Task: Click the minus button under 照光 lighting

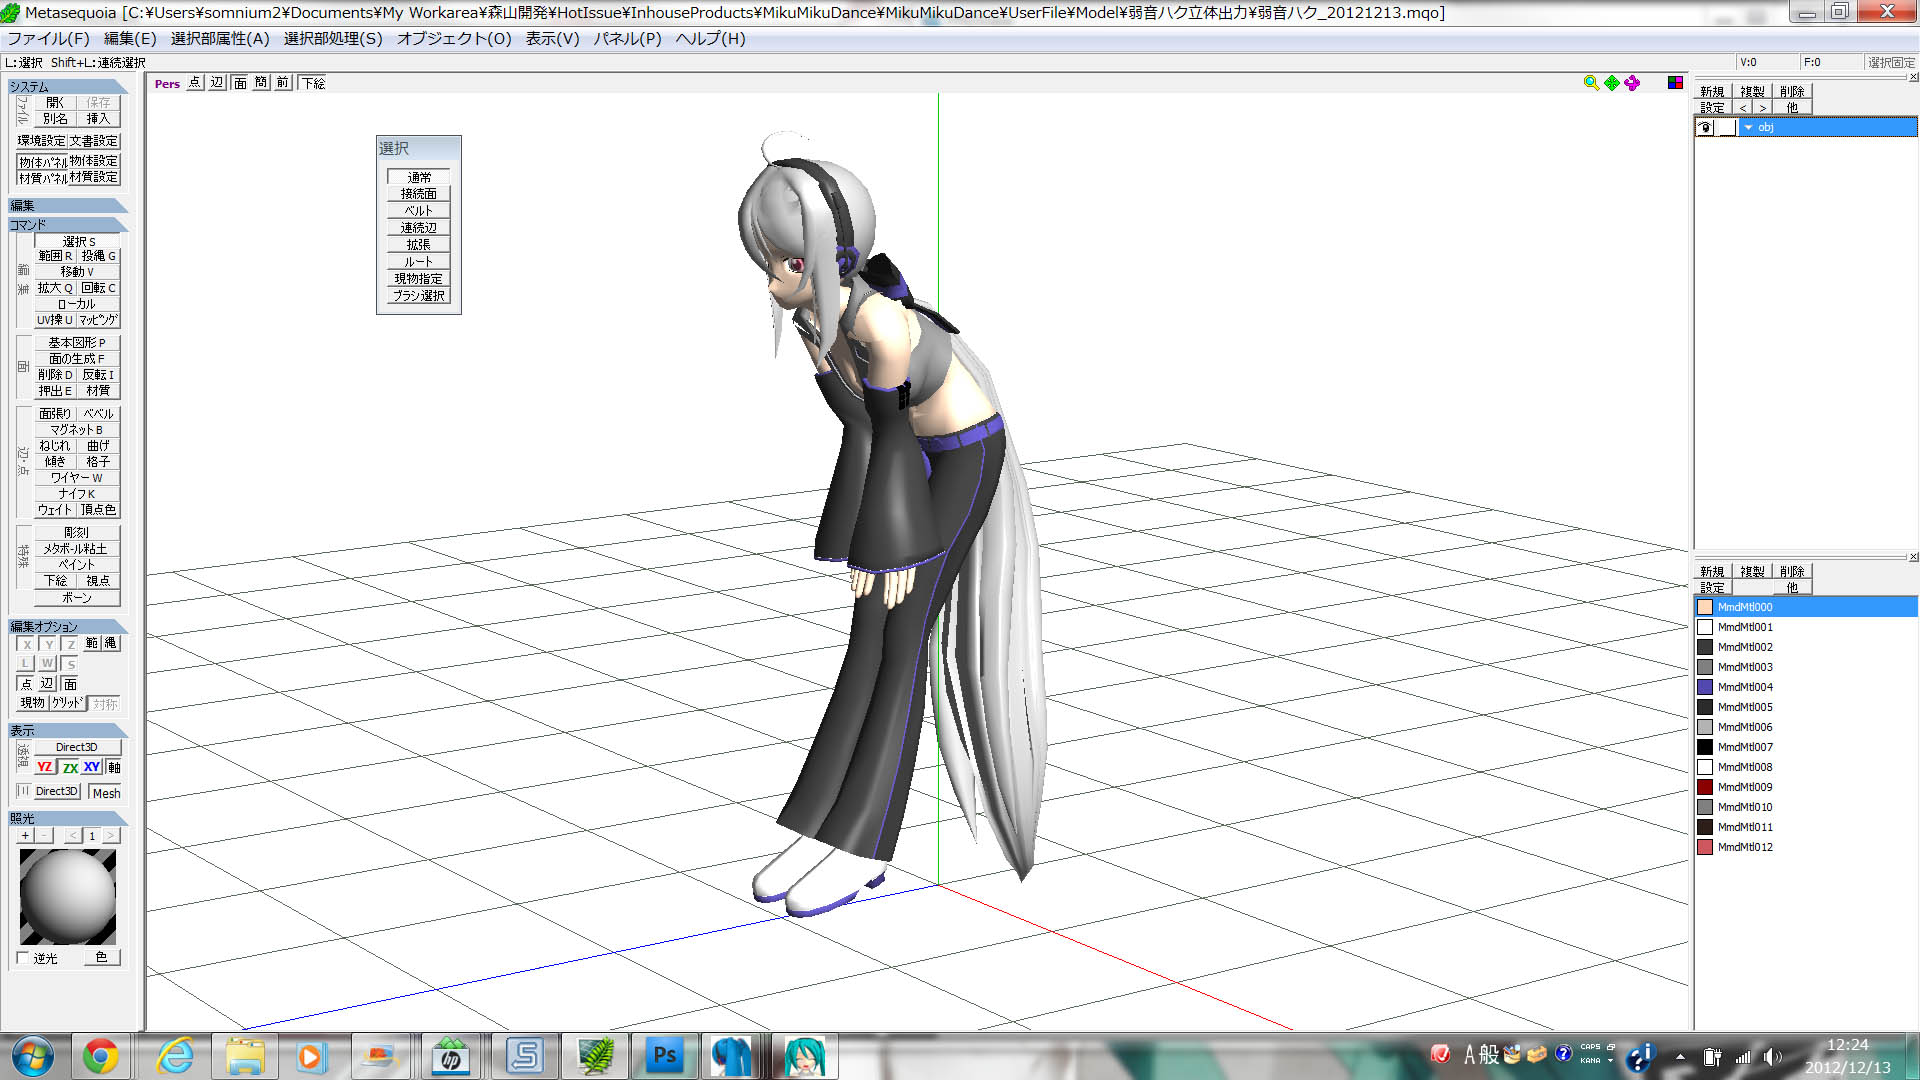Action: click(x=45, y=836)
